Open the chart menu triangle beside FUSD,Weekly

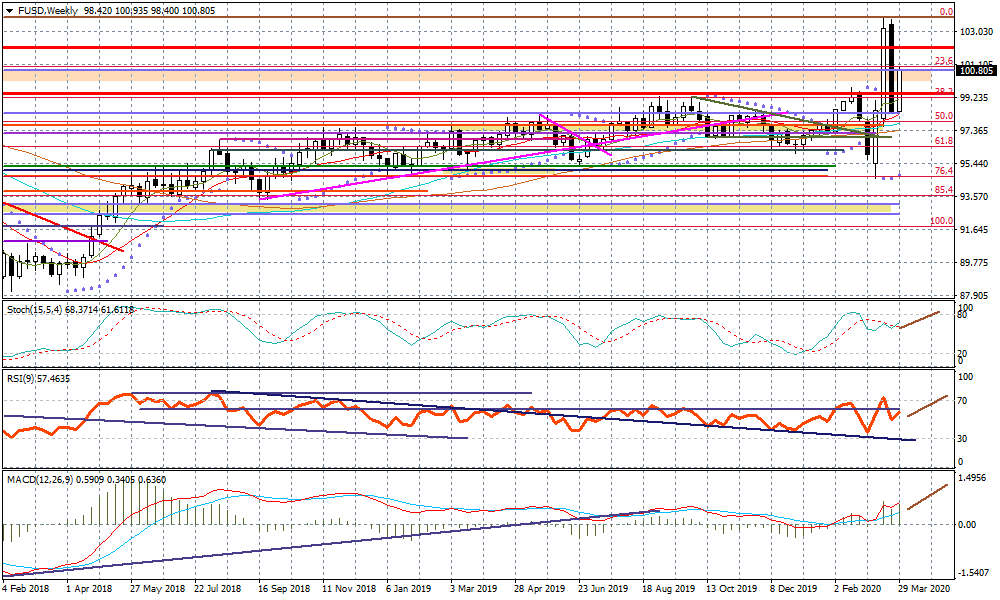(10, 11)
